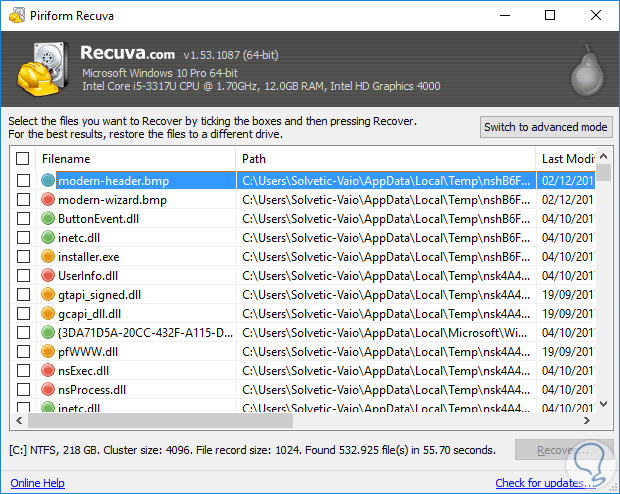
Task: Click the orange status dot beside installer.exe
Action: (48, 257)
